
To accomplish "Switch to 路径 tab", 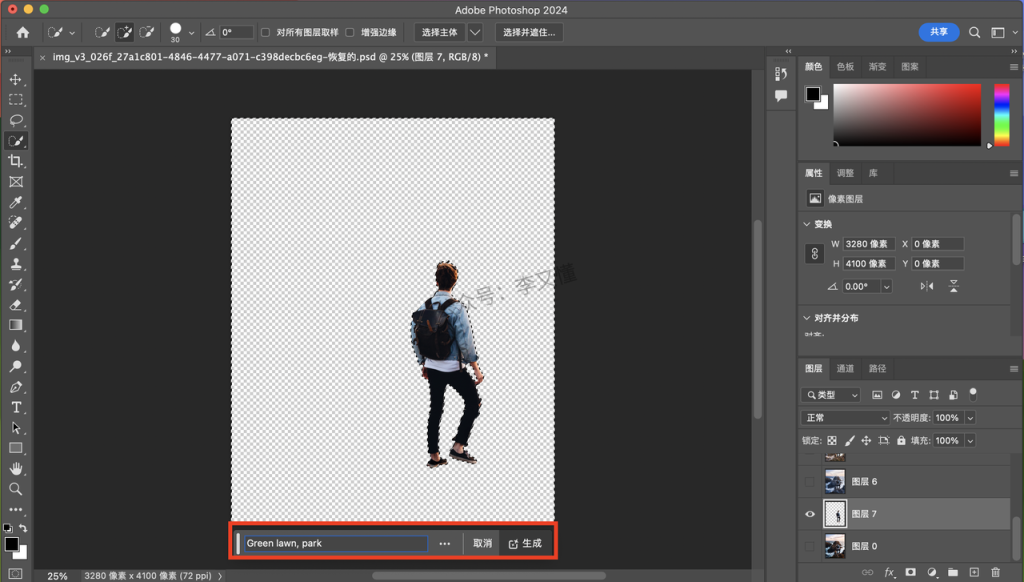I will 877,368.
